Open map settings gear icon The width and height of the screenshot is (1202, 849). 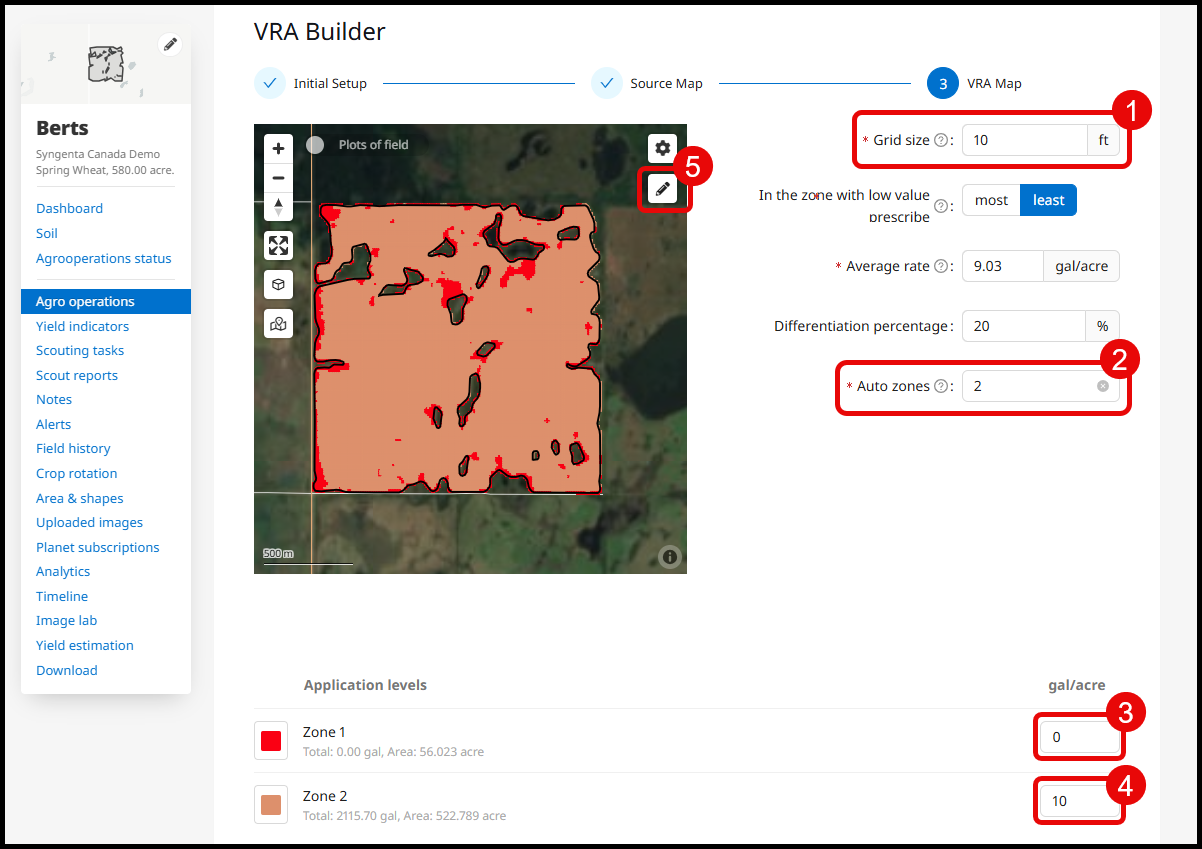click(662, 148)
